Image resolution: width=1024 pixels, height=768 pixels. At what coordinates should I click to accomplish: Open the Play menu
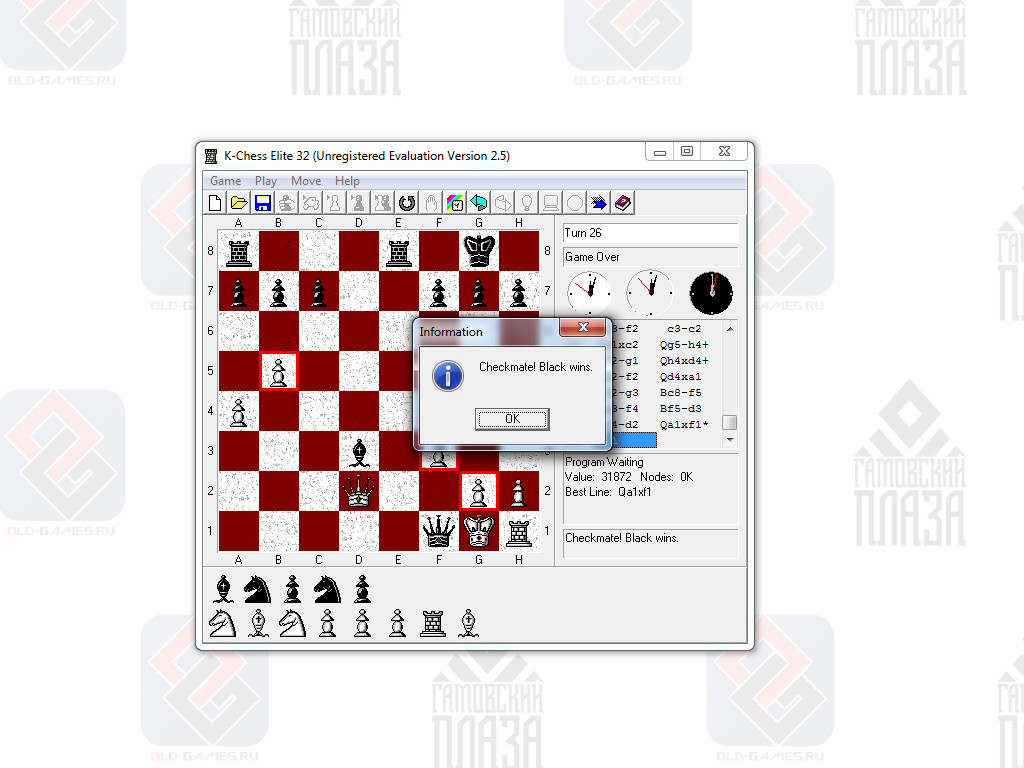(266, 181)
